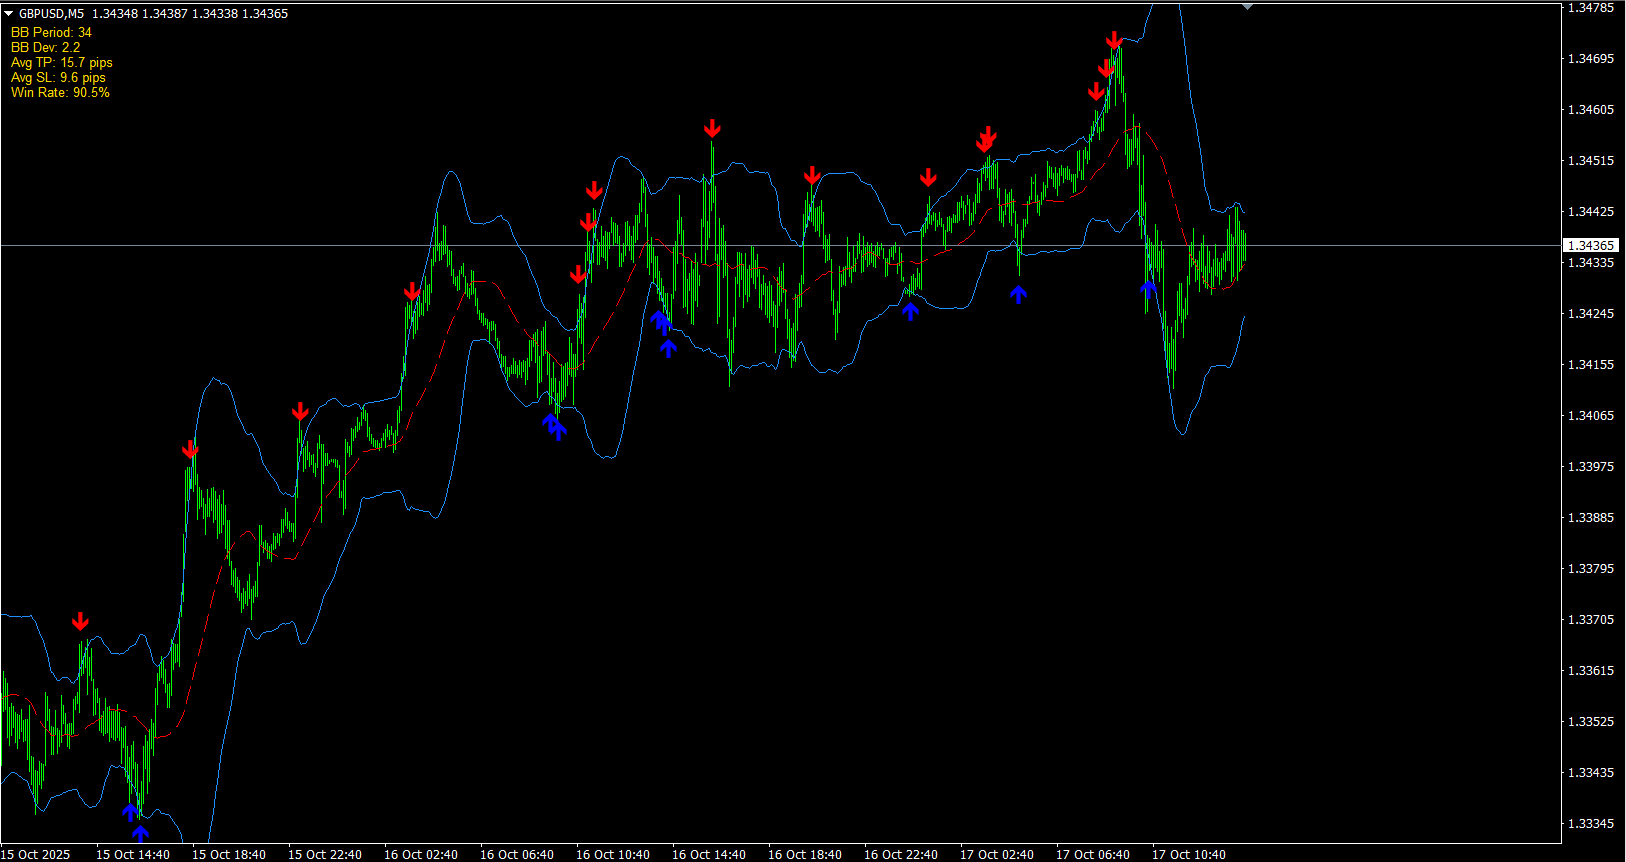Screen dimensions: 1626x862
Task: Click the 1.34785 price axis label
Action: coord(1590,8)
